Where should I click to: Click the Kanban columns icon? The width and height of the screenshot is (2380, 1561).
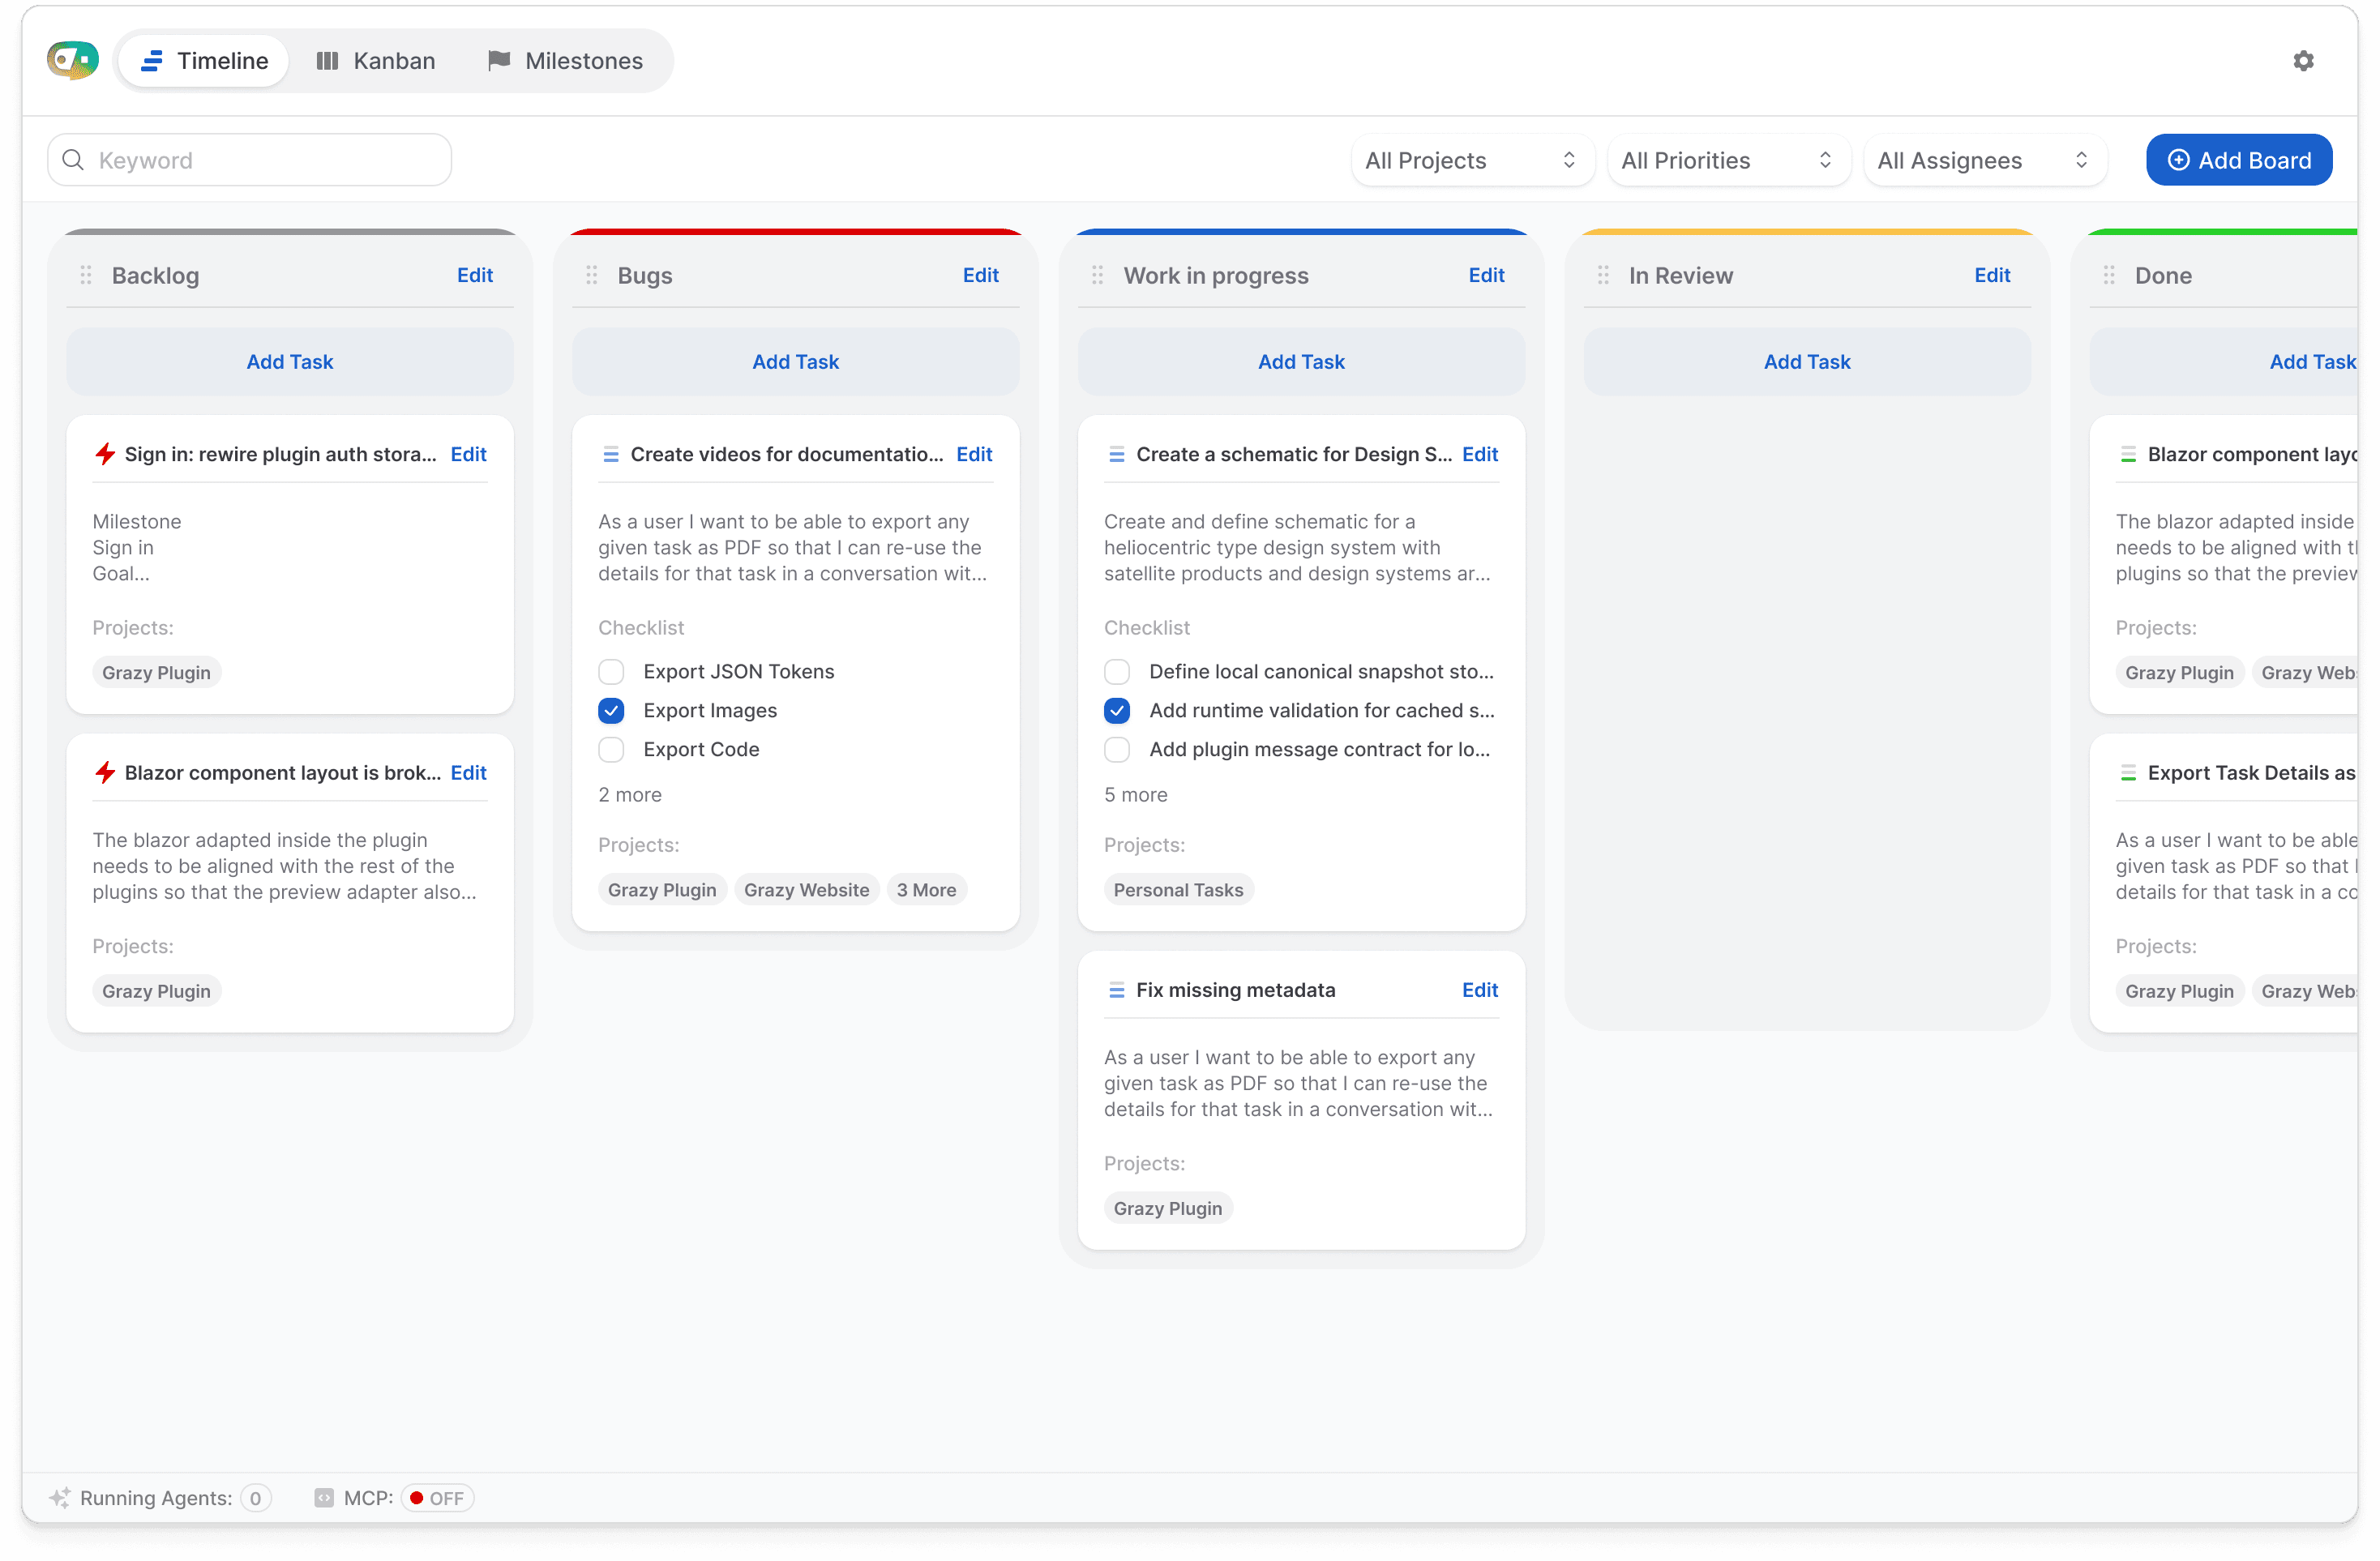pyautogui.click(x=327, y=61)
